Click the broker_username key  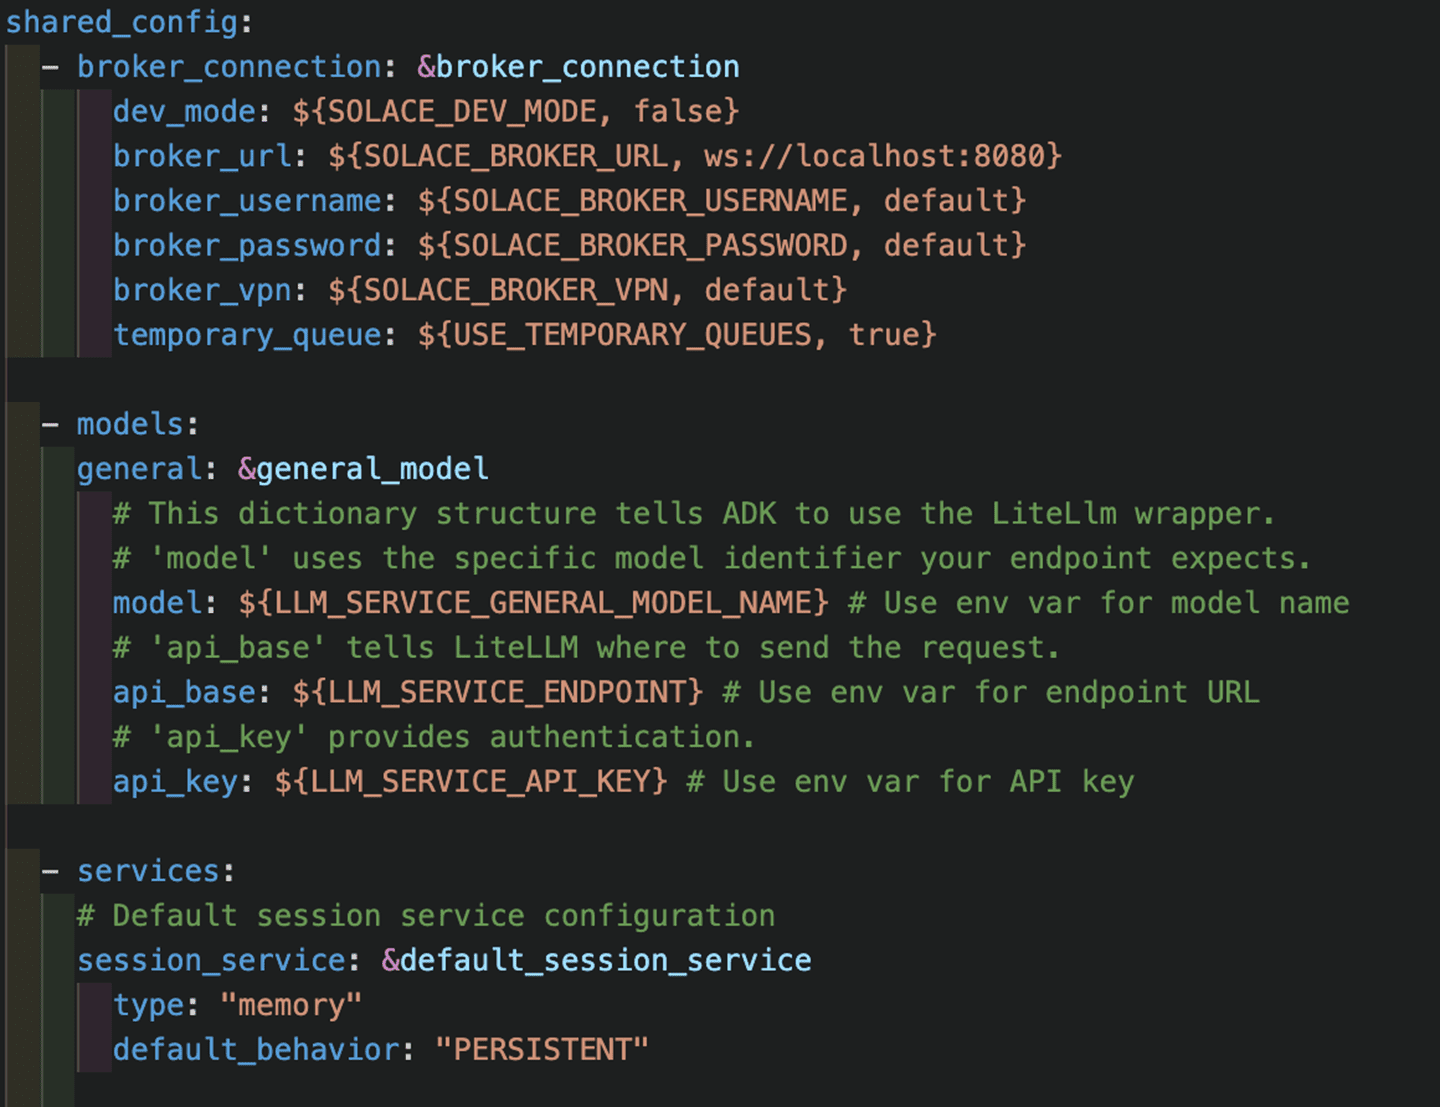pos(248,201)
